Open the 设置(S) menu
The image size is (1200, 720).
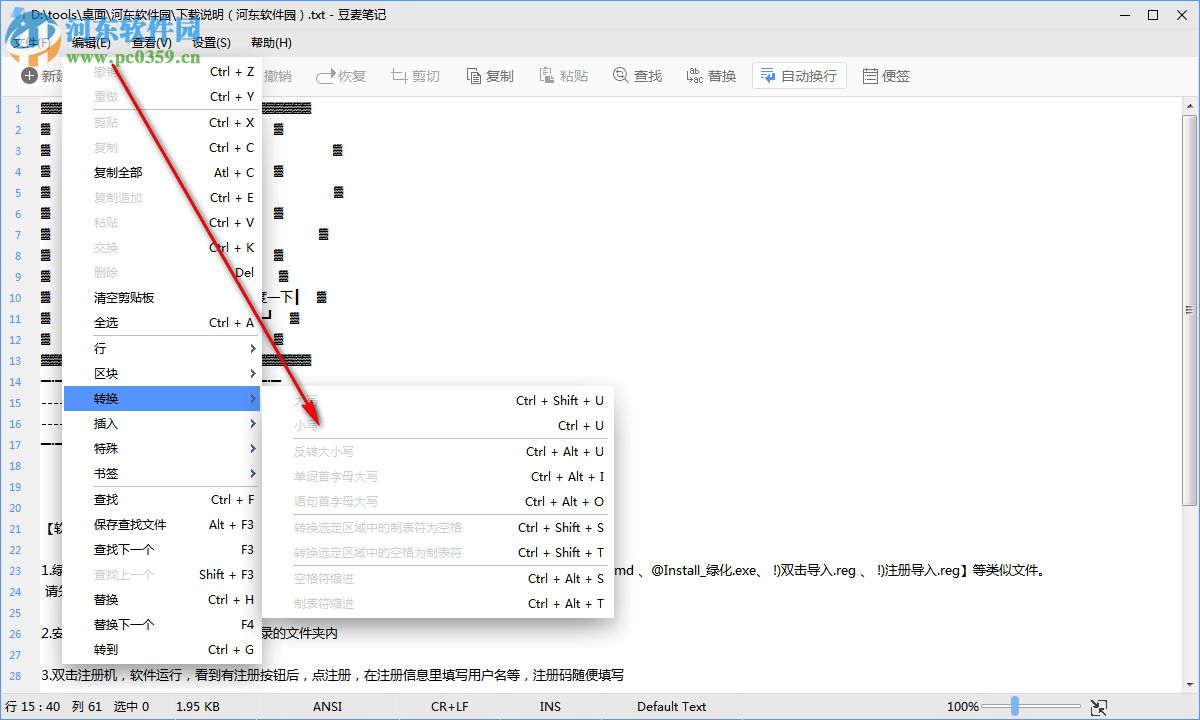coord(209,43)
